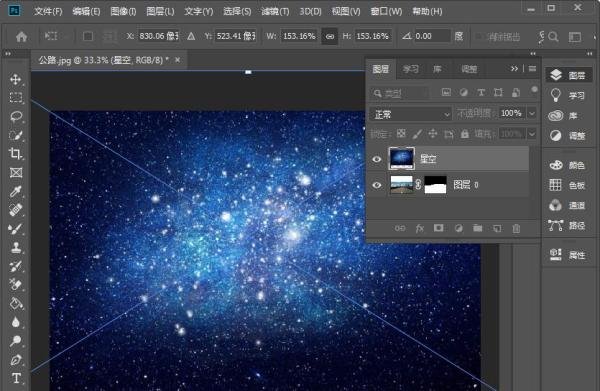
Task: Select the Rectangular Marquee tool
Action: click(x=16, y=98)
